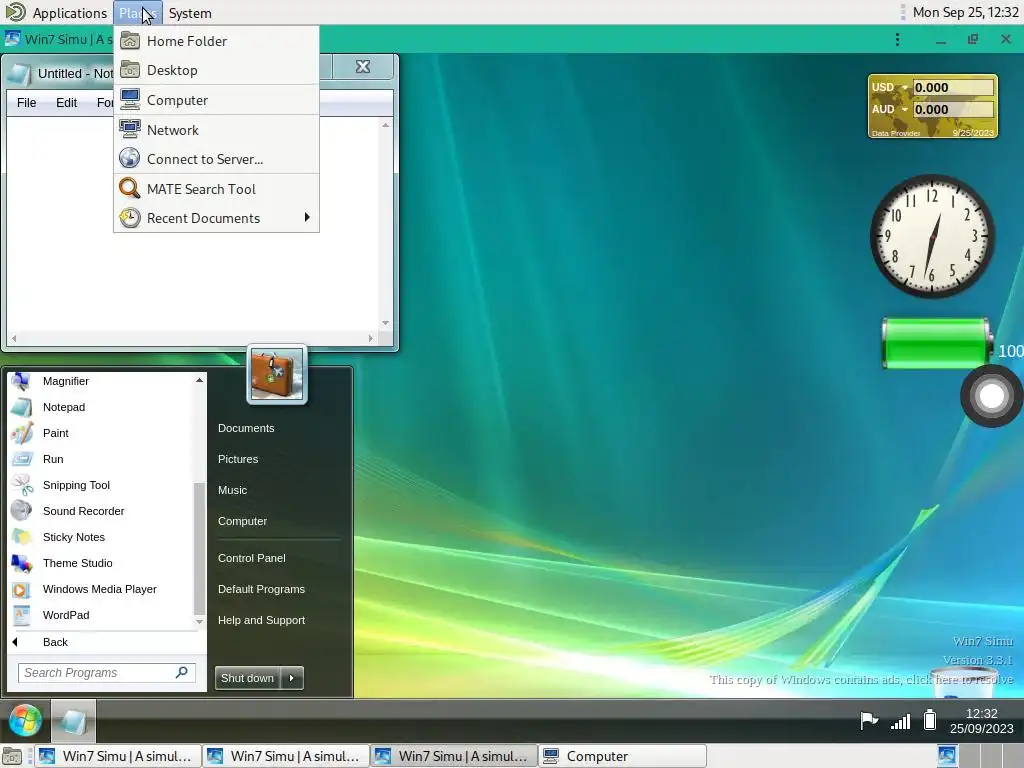Select Computer in the Places menu
This screenshot has height=768, width=1024.
click(216, 100)
